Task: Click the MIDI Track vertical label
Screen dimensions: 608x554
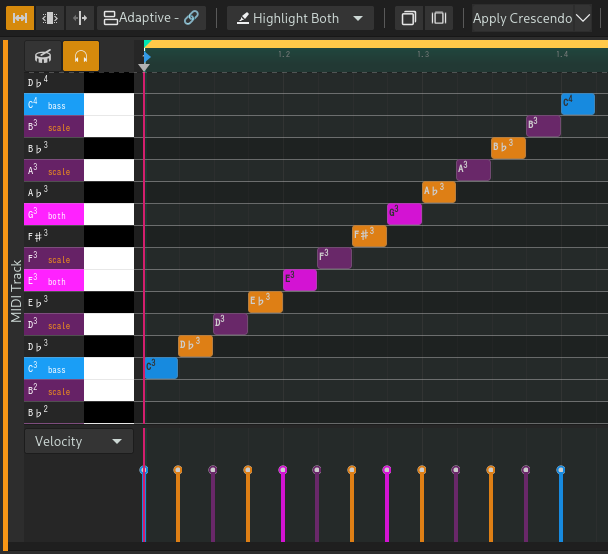Action: point(16,291)
